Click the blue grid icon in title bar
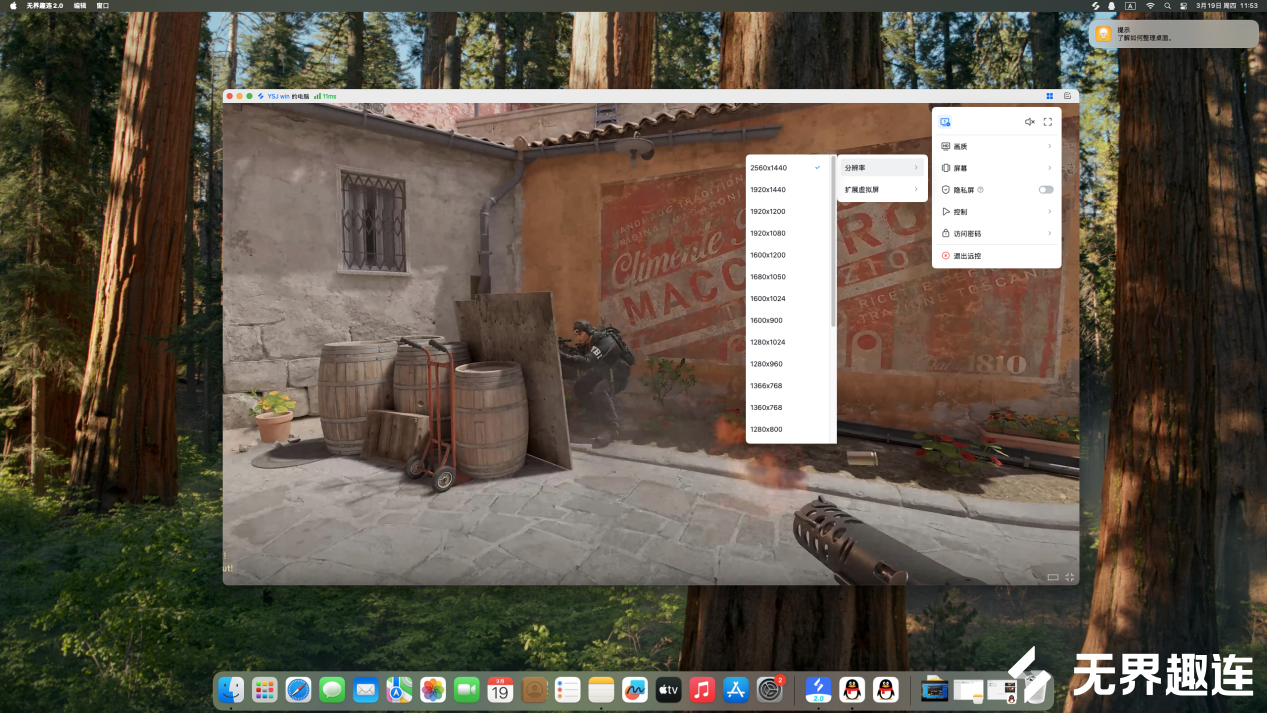The height and width of the screenshot is (713, 1267). [x=1050, y=96]
